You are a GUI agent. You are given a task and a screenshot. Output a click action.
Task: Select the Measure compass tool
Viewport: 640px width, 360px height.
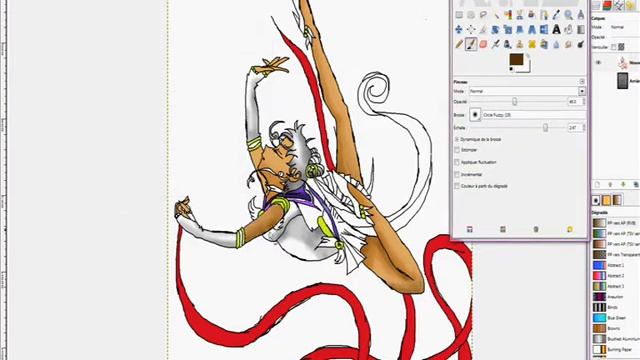[580, 15]
